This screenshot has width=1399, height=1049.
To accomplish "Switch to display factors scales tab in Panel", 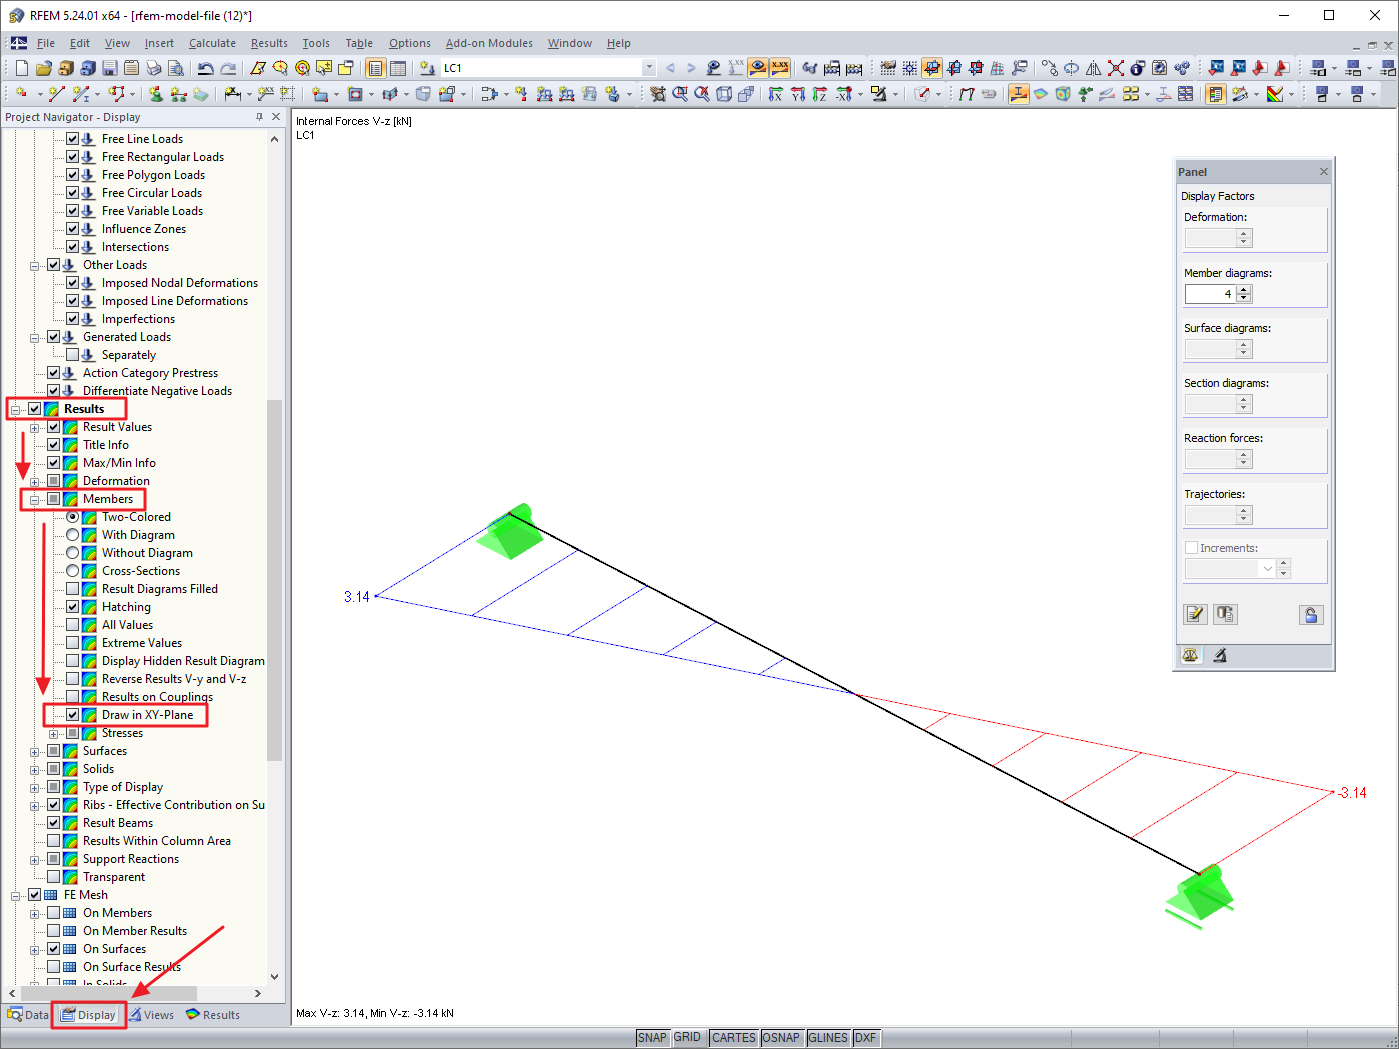I will point(1190,656).
